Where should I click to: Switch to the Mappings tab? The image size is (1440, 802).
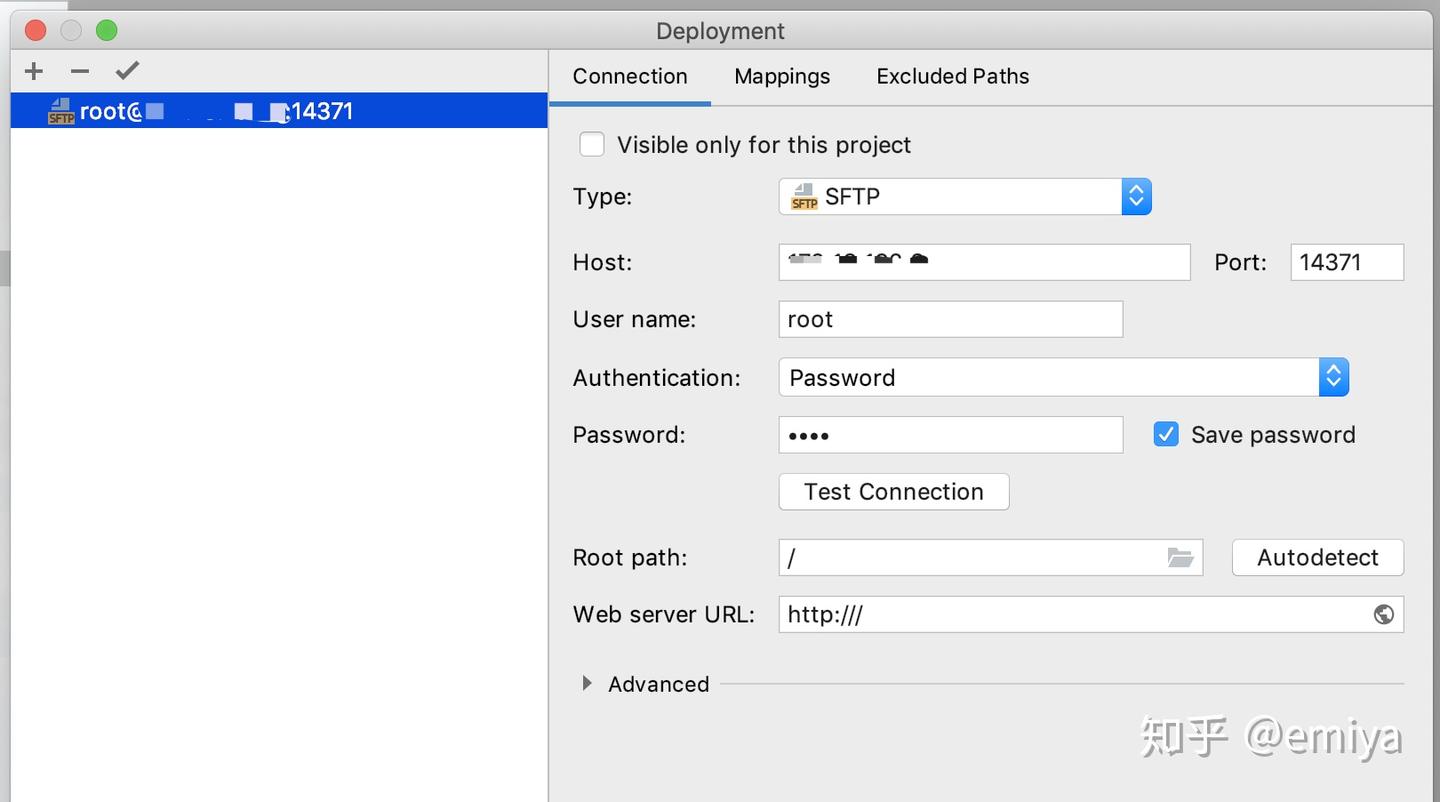[x=782, y=77]
